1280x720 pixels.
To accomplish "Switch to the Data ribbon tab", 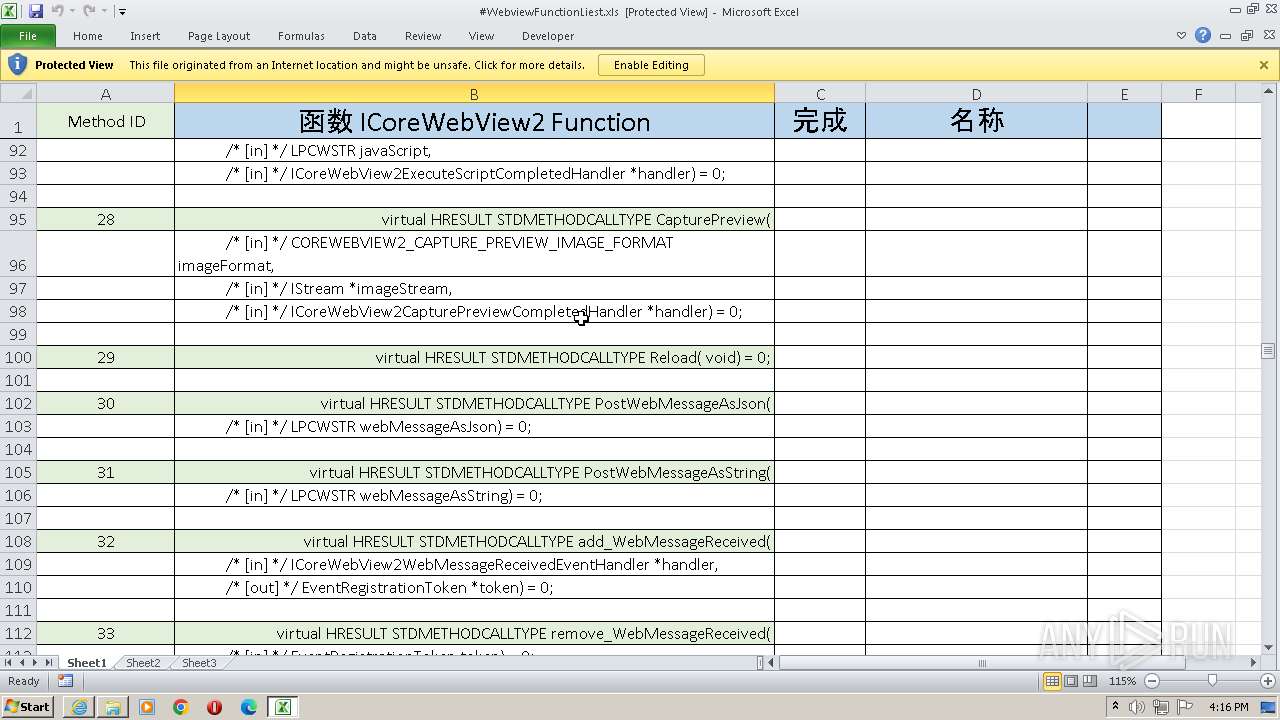I will (365, 36).
